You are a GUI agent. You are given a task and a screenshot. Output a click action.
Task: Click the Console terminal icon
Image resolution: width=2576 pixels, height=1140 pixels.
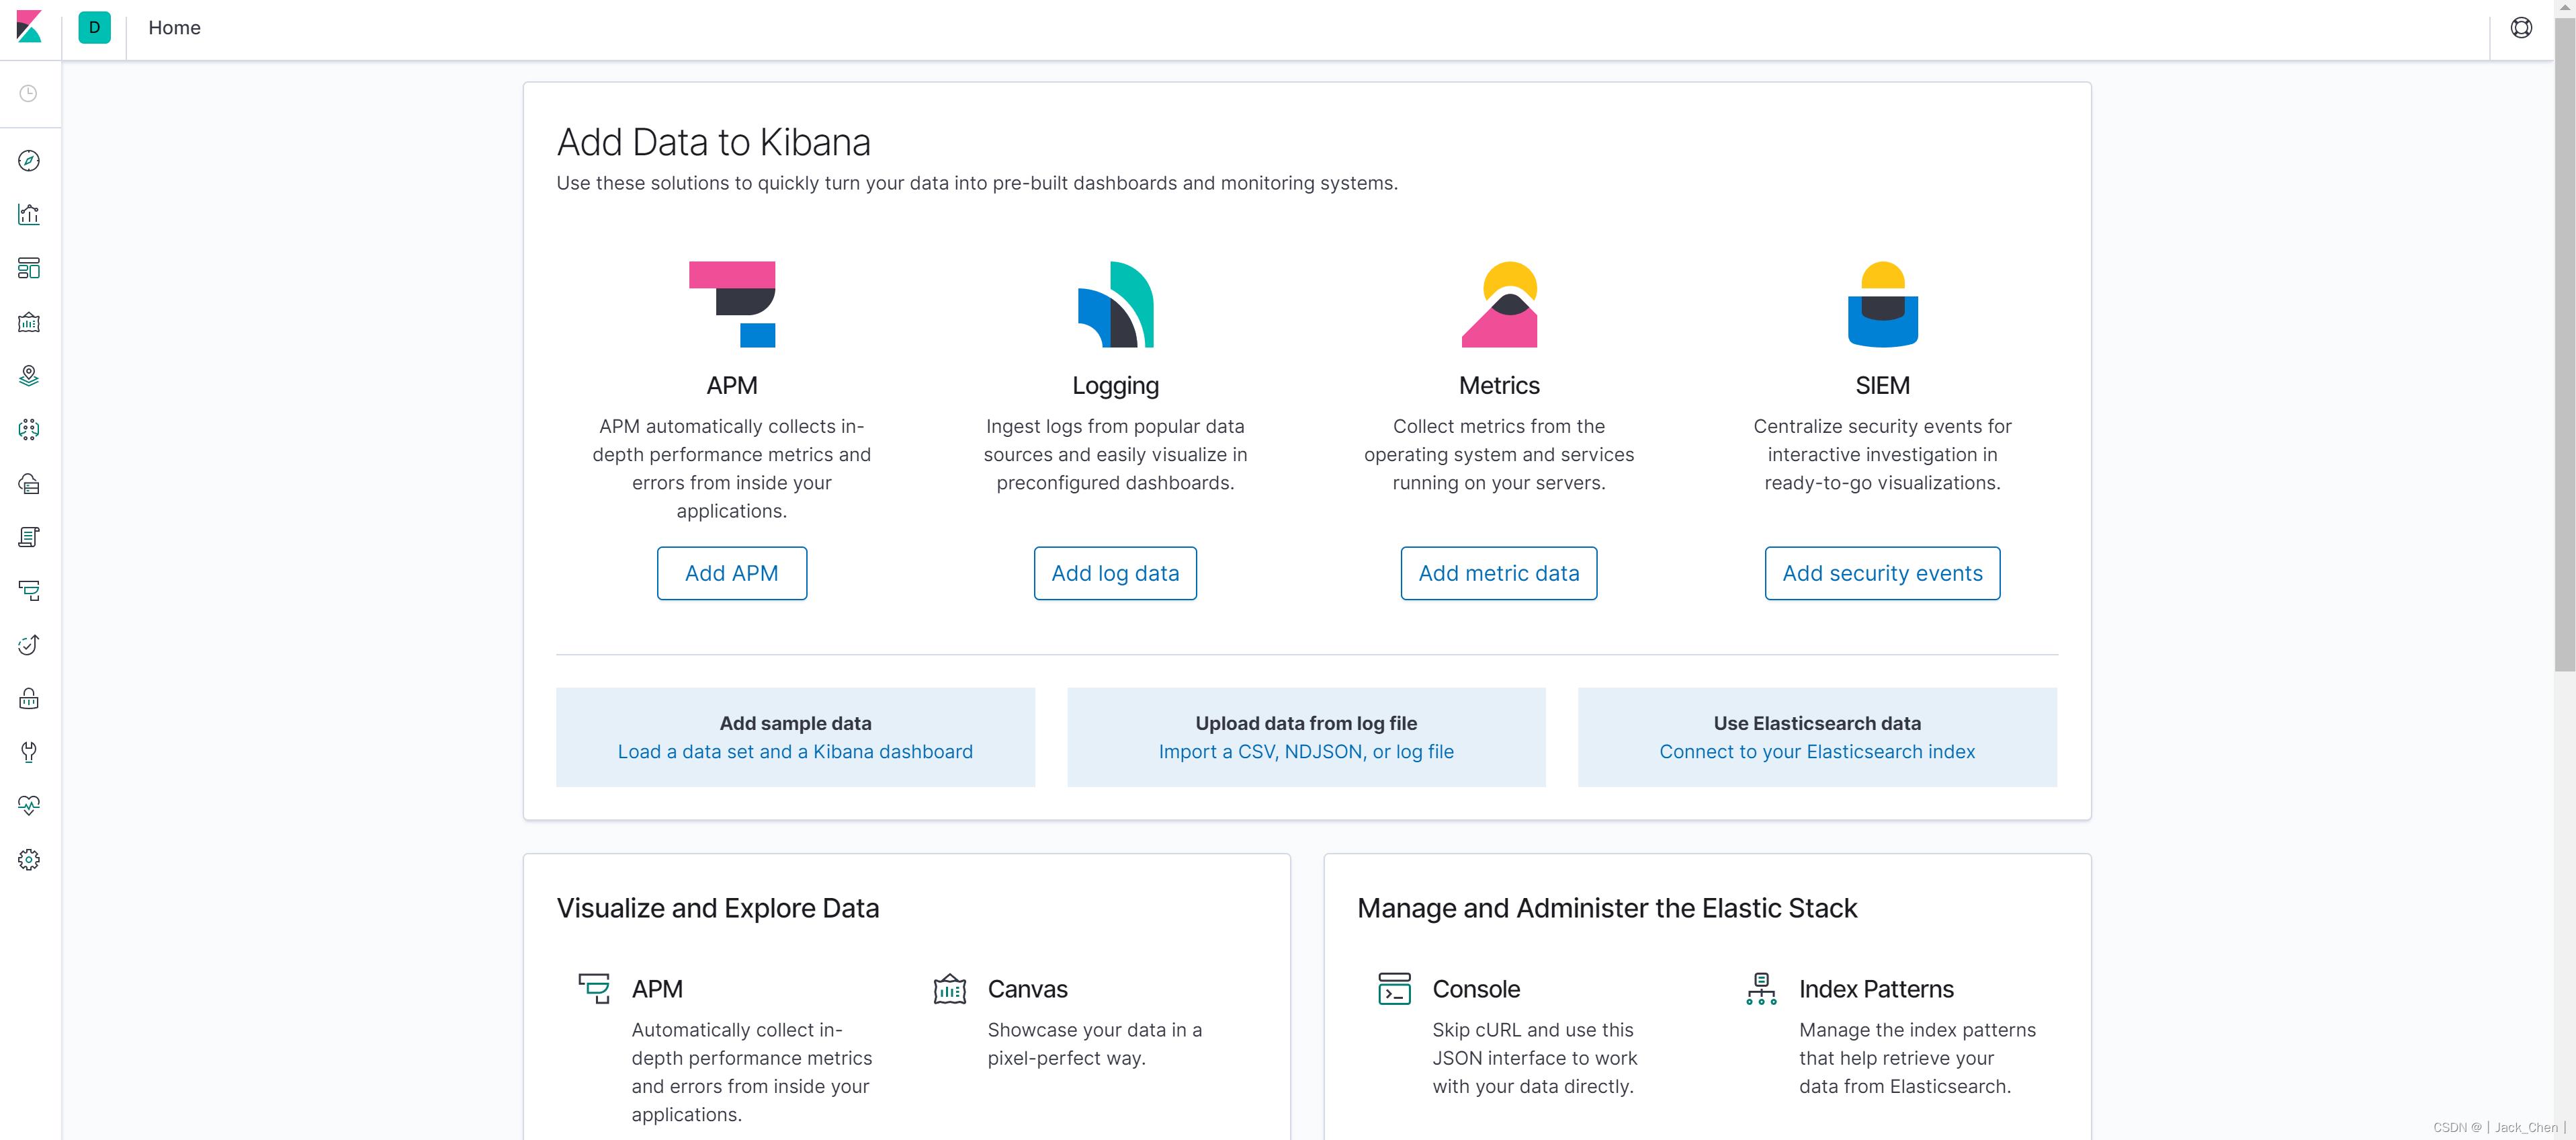(x=1394, y=988)
